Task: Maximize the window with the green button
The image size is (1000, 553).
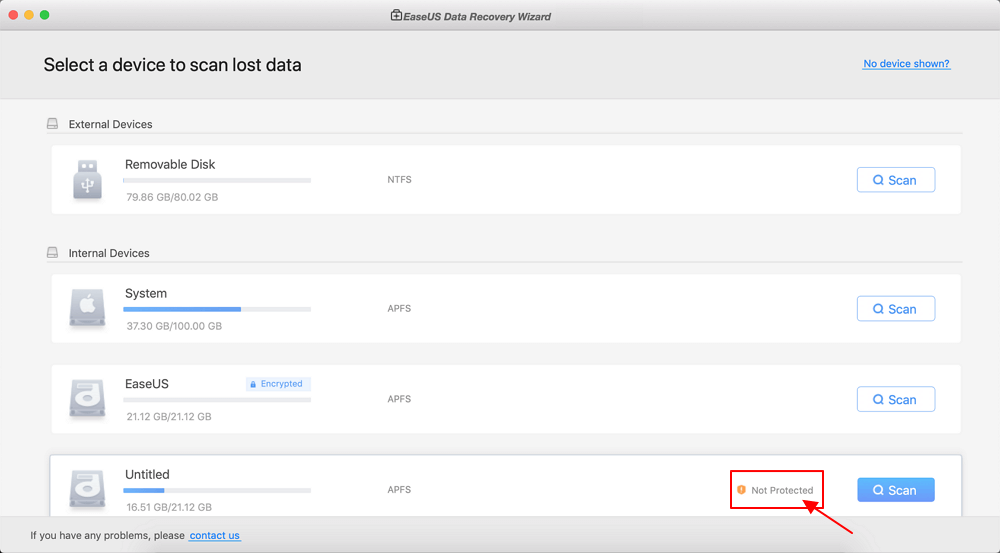Action: 45,15
